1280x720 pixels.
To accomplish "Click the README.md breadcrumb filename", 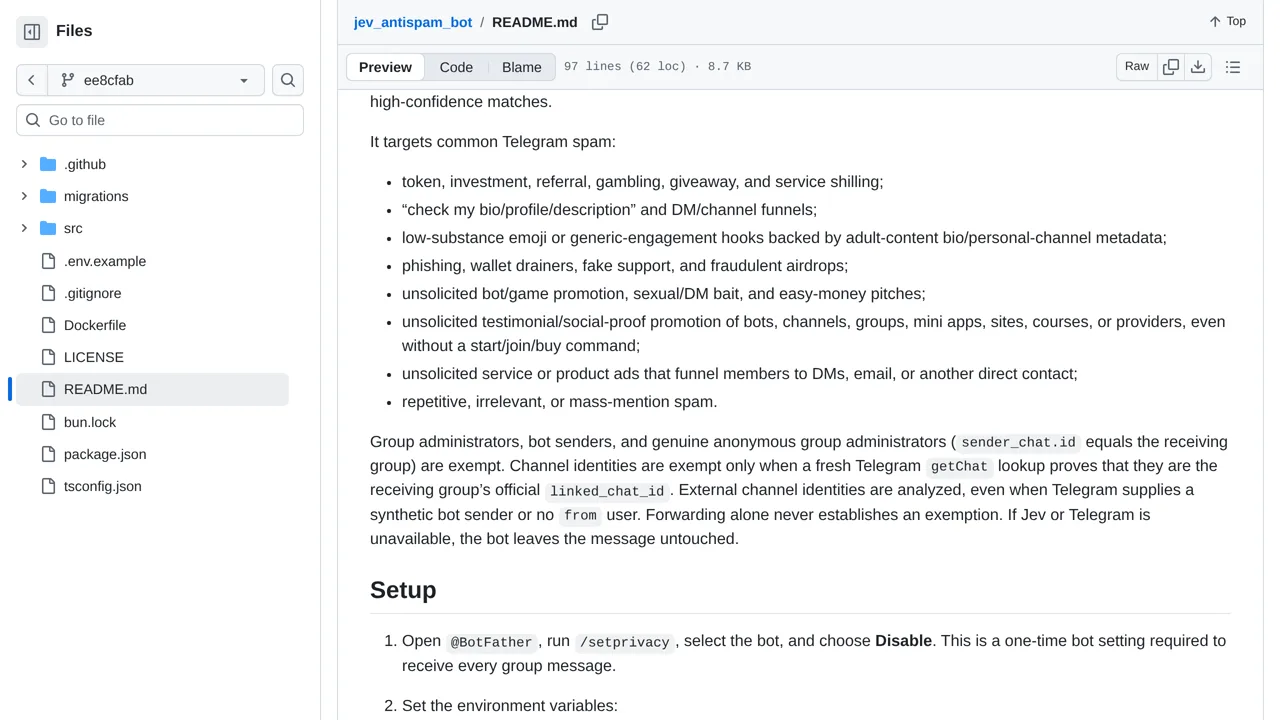I will [x=535, y=22].
